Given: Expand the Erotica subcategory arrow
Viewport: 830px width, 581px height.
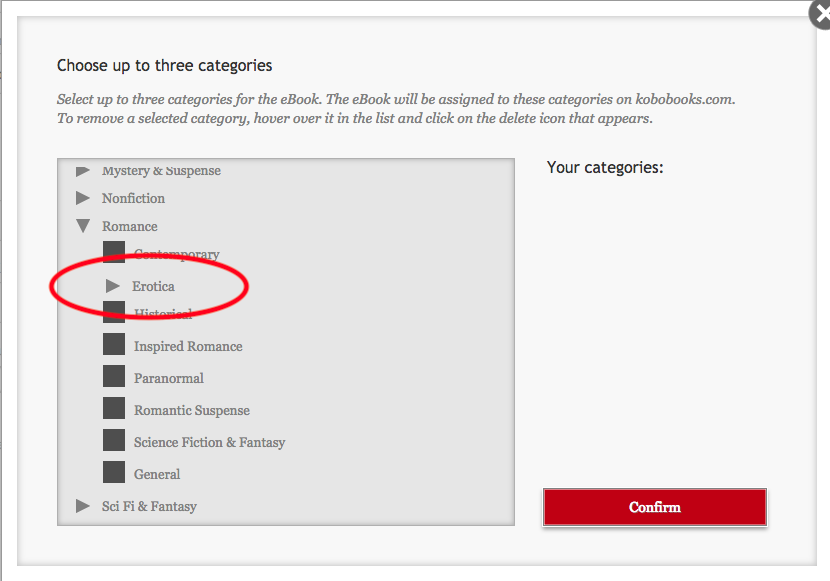Looking at the screenshot, I should click(113, 286).
